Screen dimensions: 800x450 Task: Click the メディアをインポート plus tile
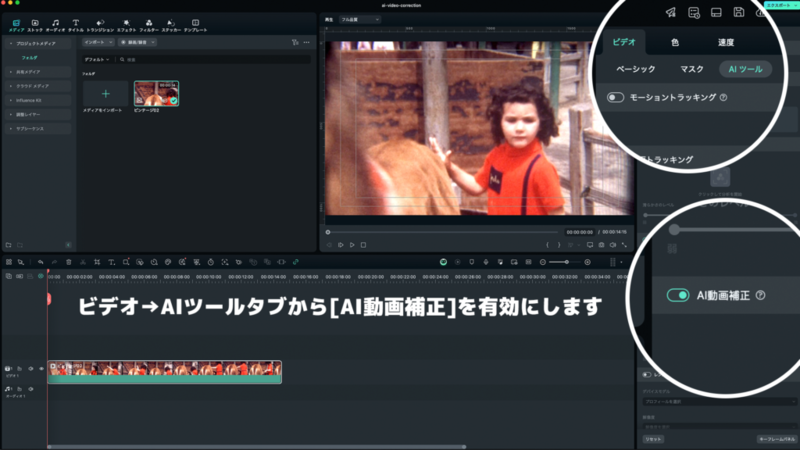coord(106,94)
